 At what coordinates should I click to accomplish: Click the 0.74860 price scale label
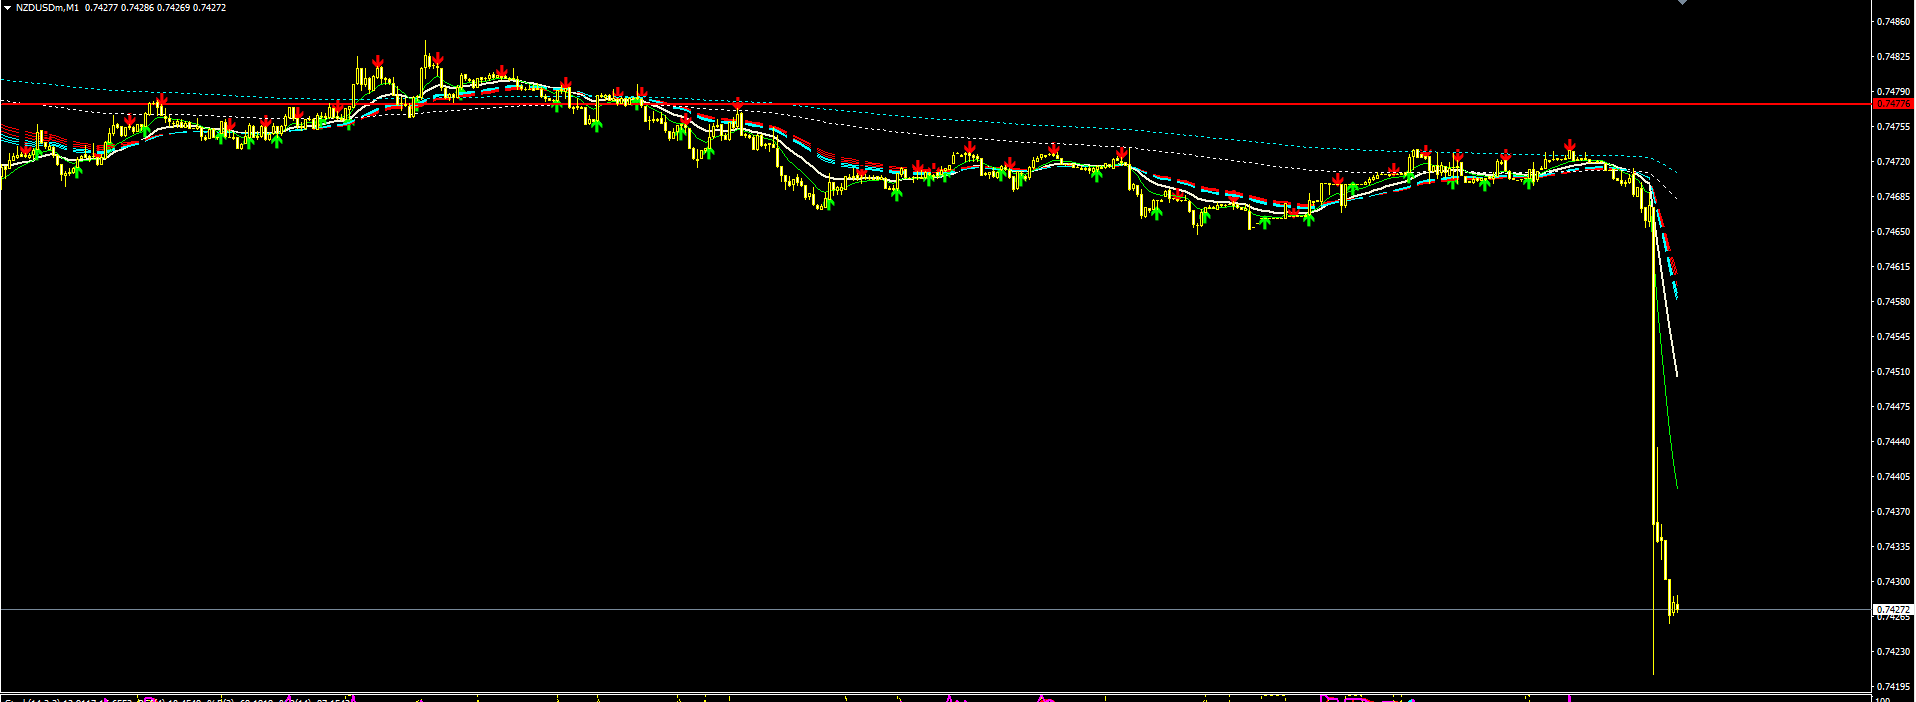coord(1894,21)
